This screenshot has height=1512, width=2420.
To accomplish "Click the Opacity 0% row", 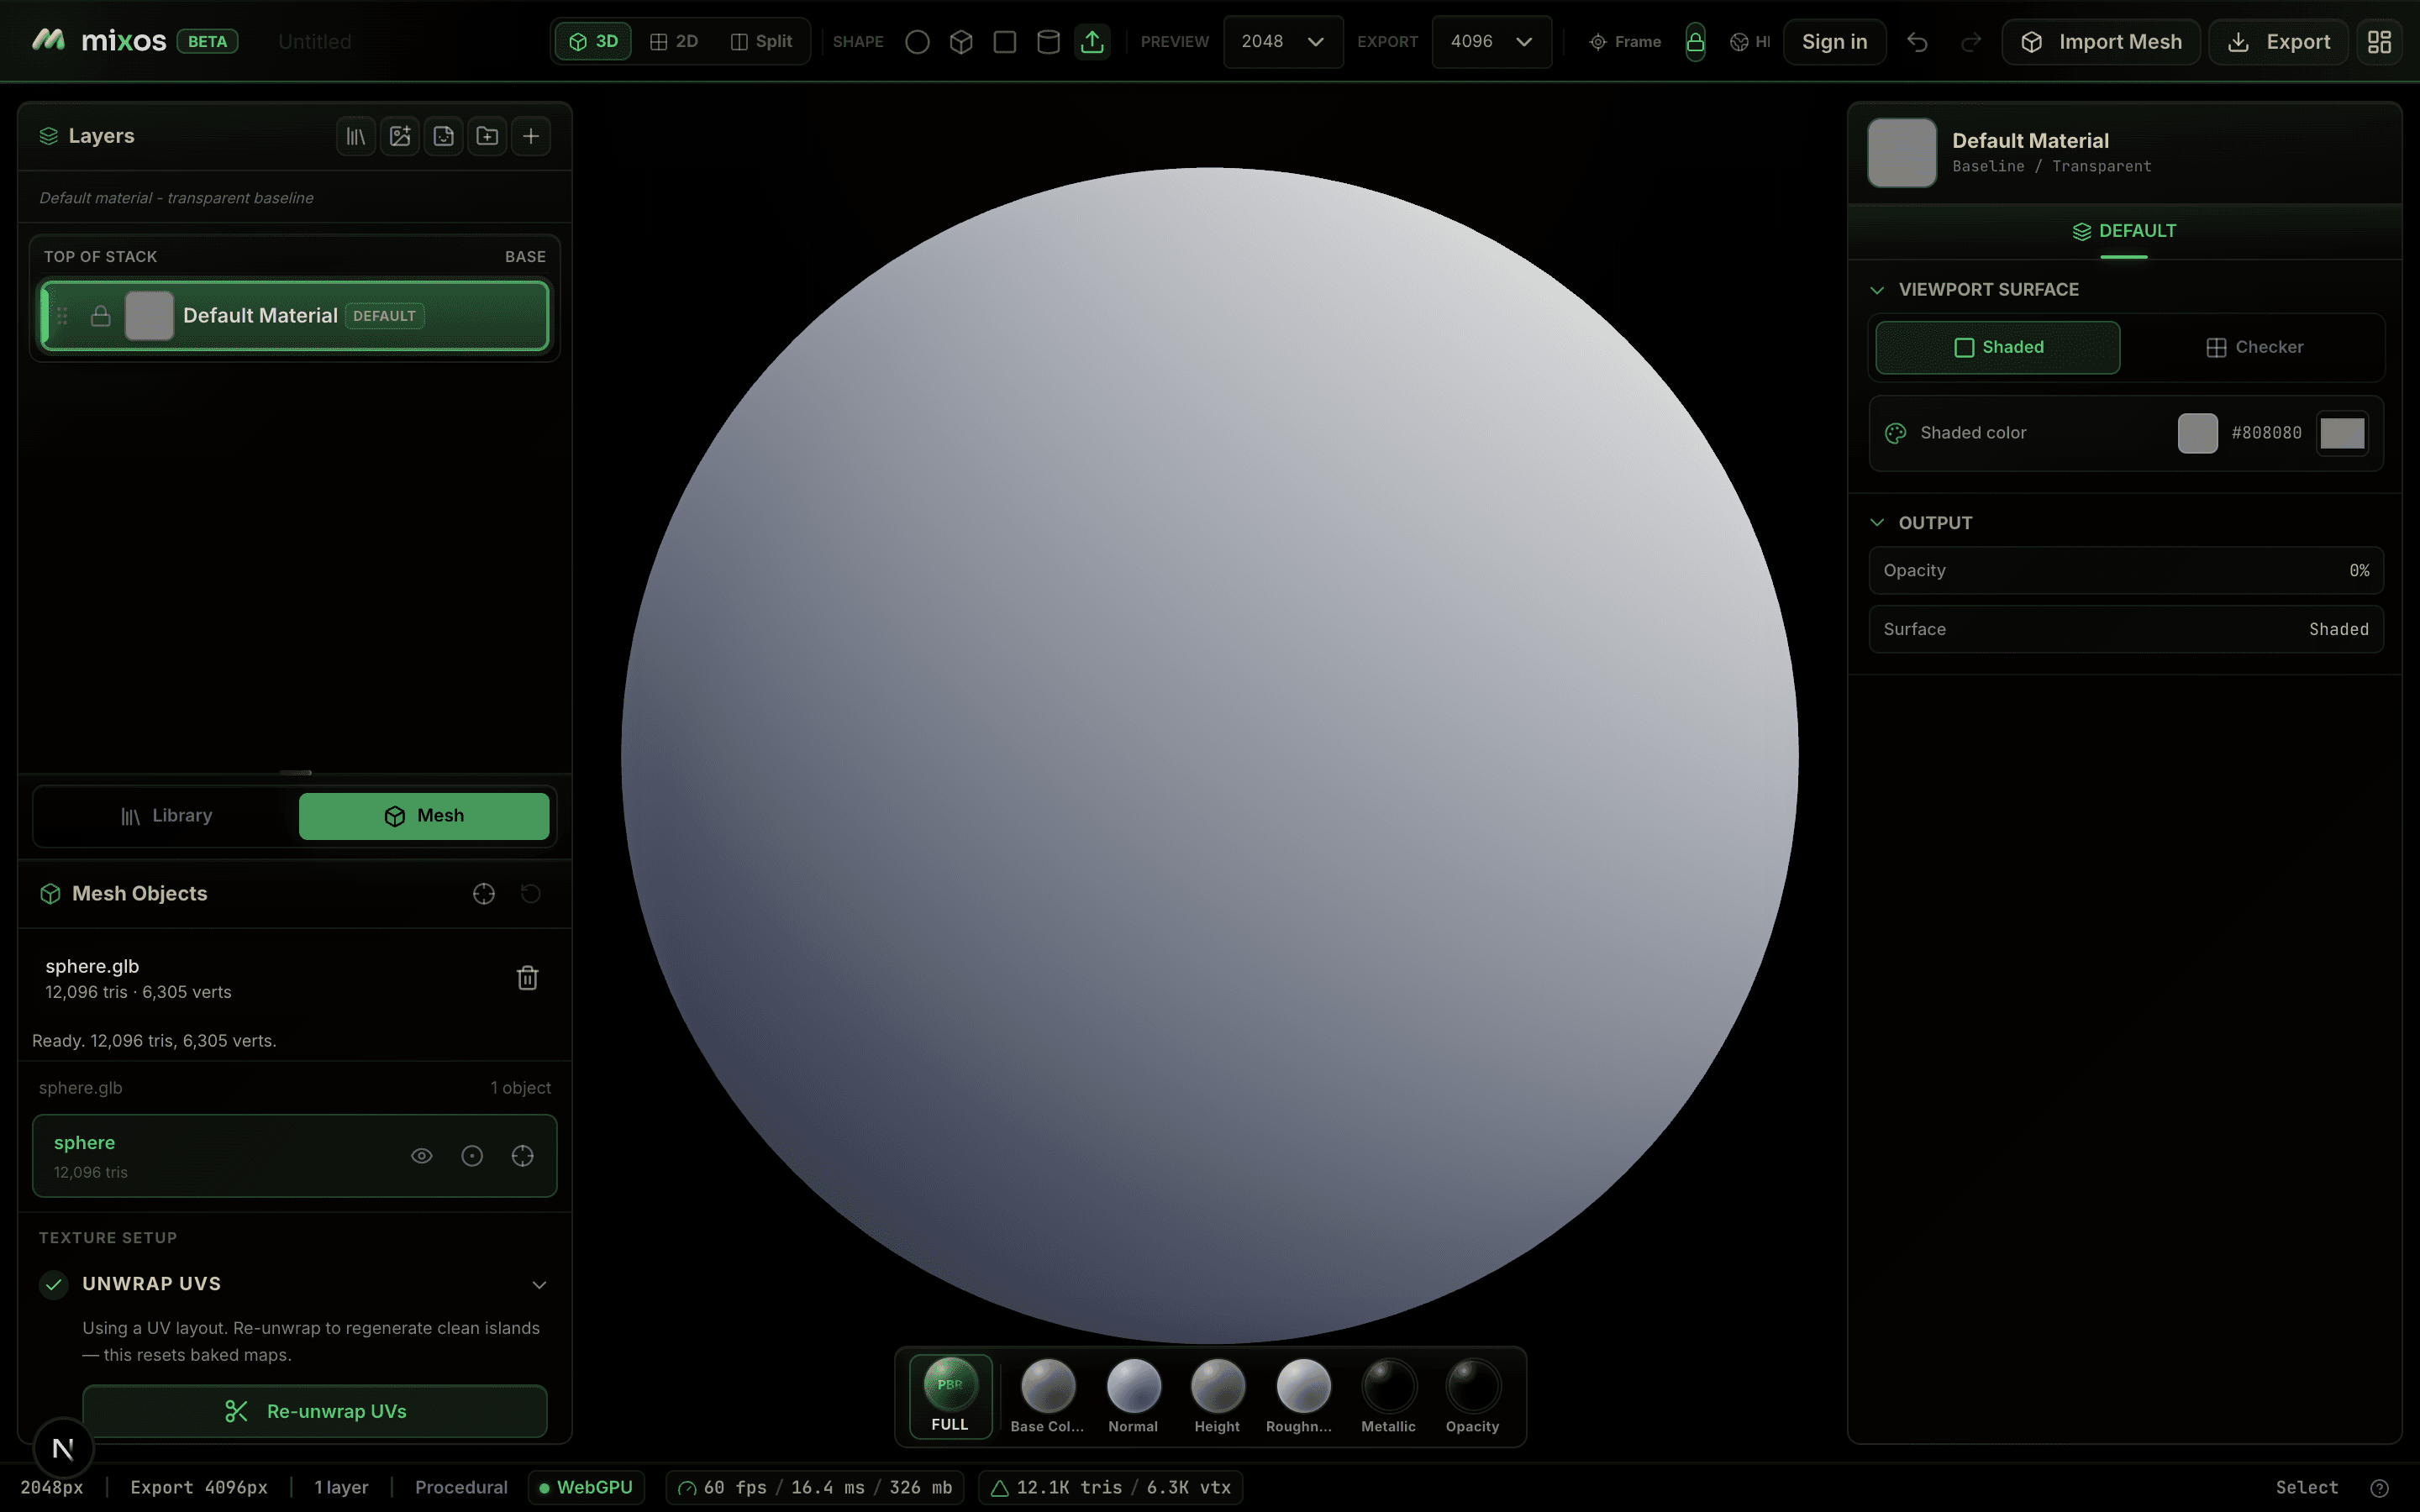I will 2126,571.
